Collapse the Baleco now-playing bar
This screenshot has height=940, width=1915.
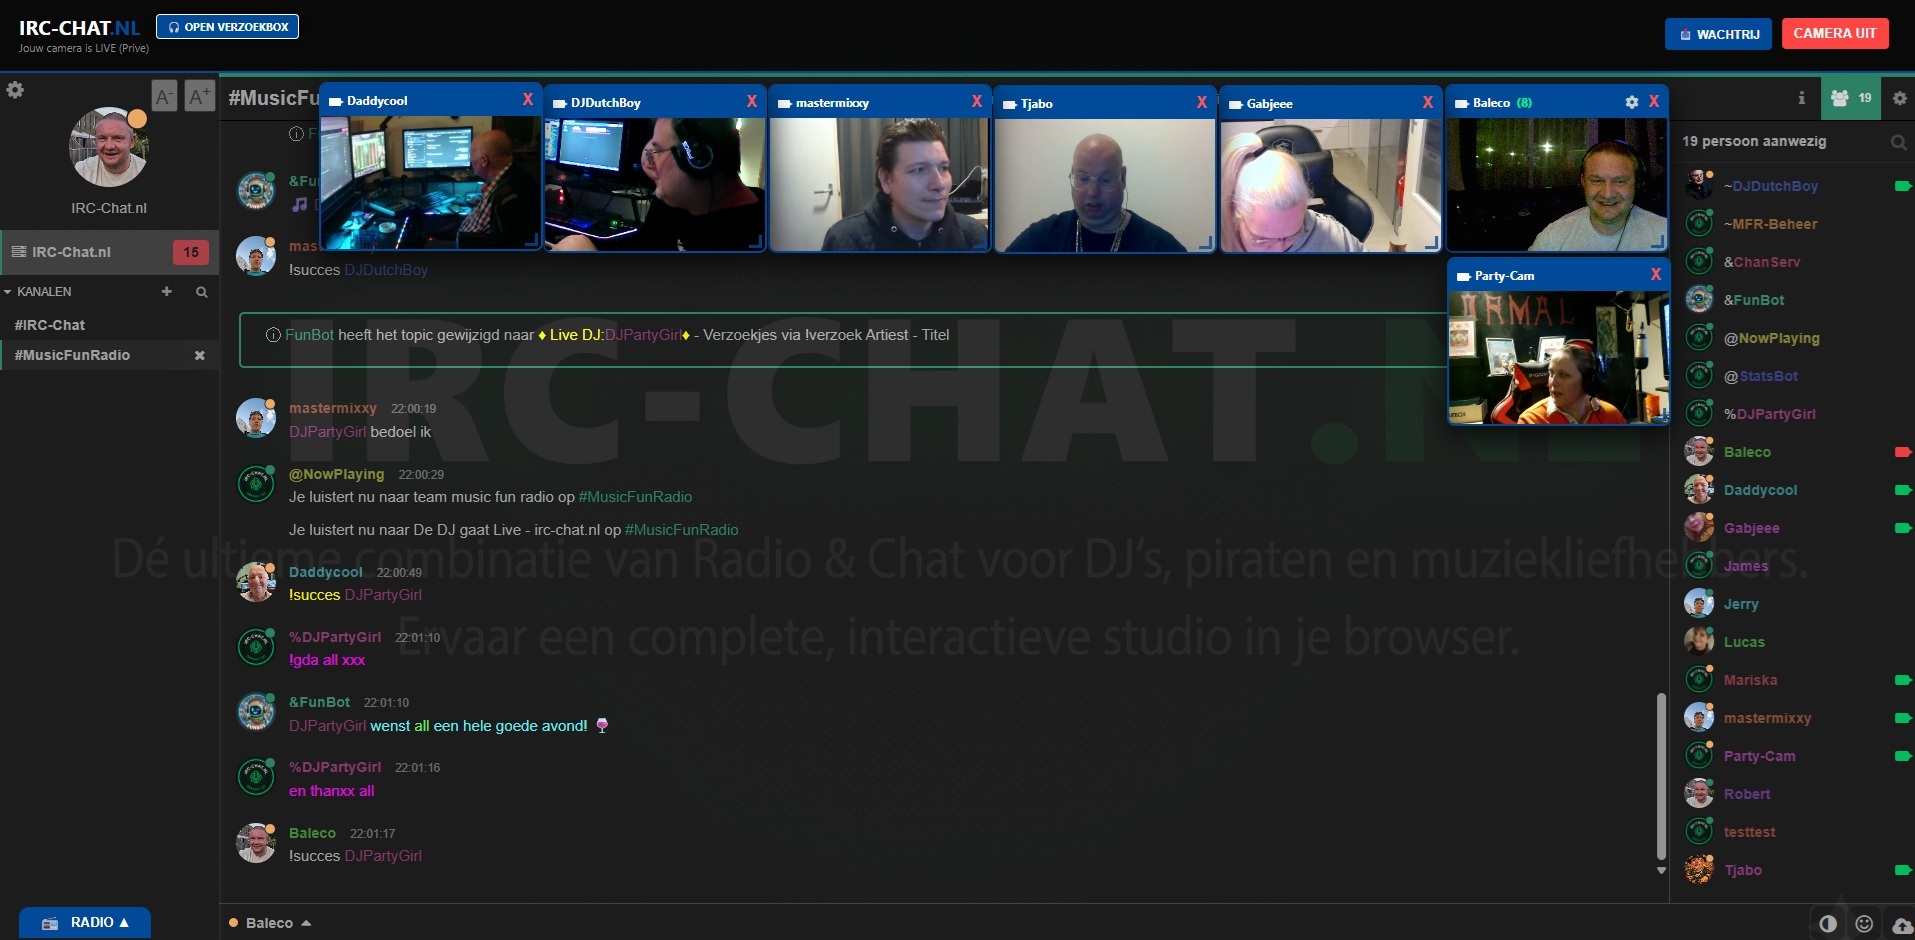pos(305,922)
